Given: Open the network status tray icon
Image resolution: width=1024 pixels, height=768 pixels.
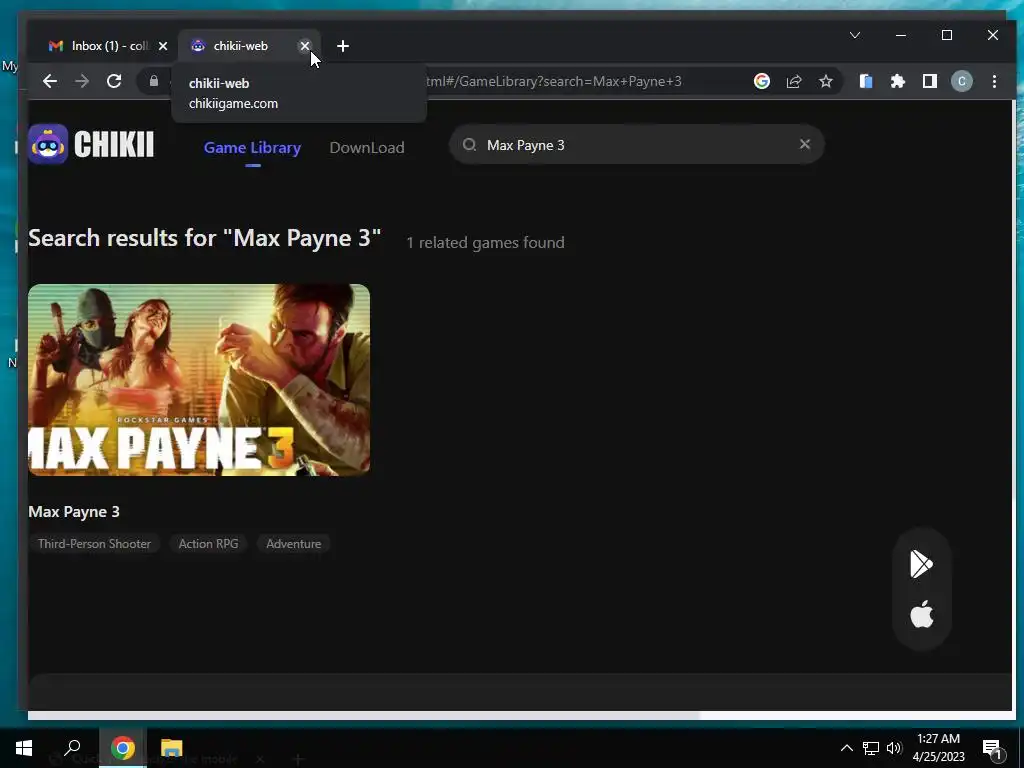Looking at the screenshot, I should 871,748.
